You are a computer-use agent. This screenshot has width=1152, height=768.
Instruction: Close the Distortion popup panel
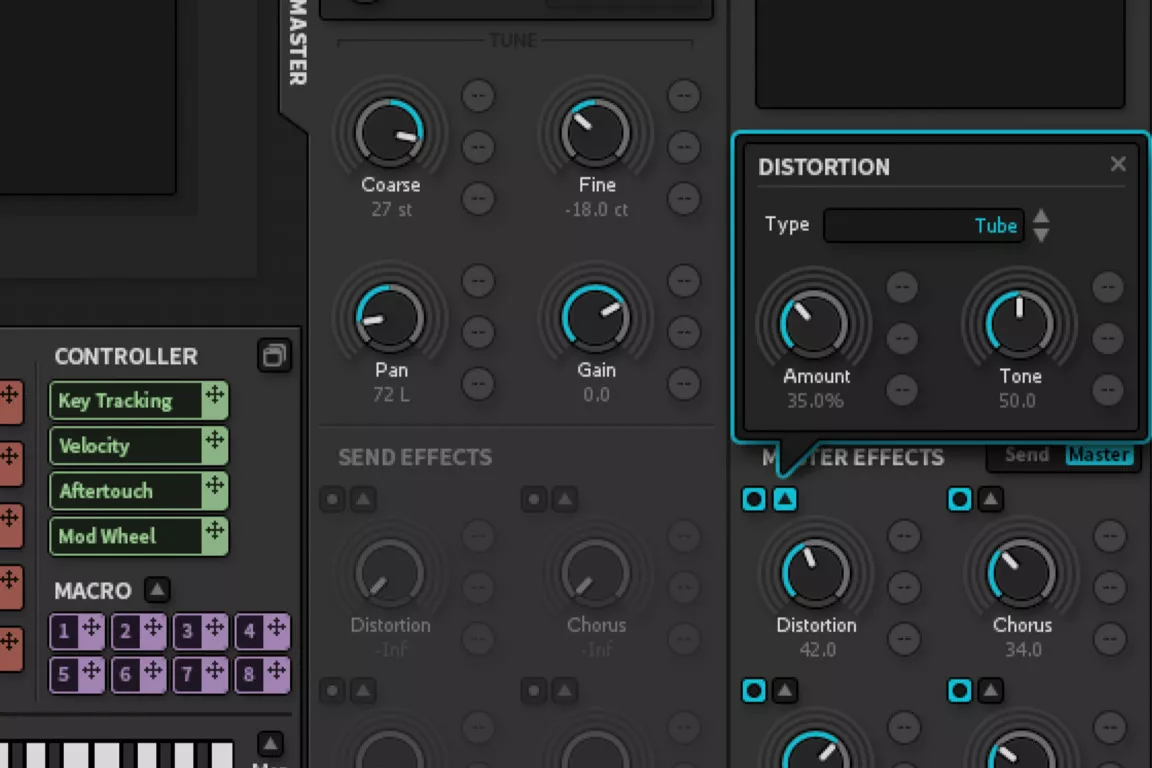tap(1118, 164)
